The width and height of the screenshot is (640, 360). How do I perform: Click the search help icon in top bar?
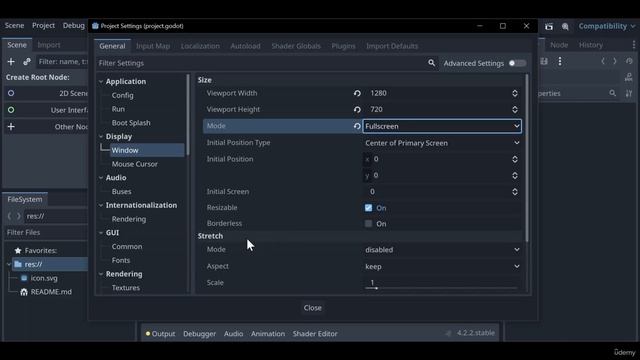point(565,27)
